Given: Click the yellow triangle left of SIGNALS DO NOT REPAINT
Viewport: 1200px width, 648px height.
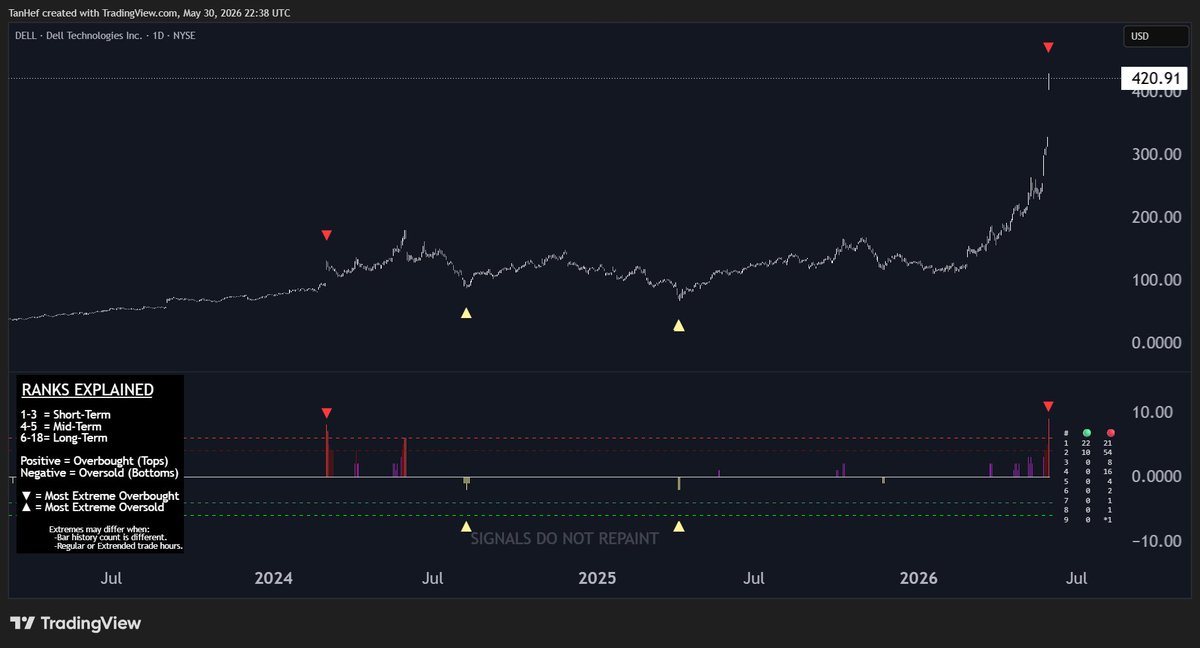Looking at the screenshot, I should [465, 526].
